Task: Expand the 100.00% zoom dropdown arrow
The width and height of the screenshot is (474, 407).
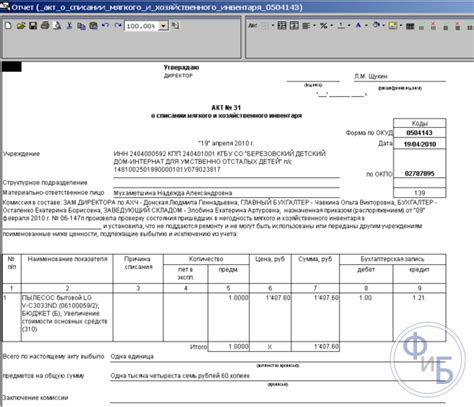Action: [x=164, y=26]
